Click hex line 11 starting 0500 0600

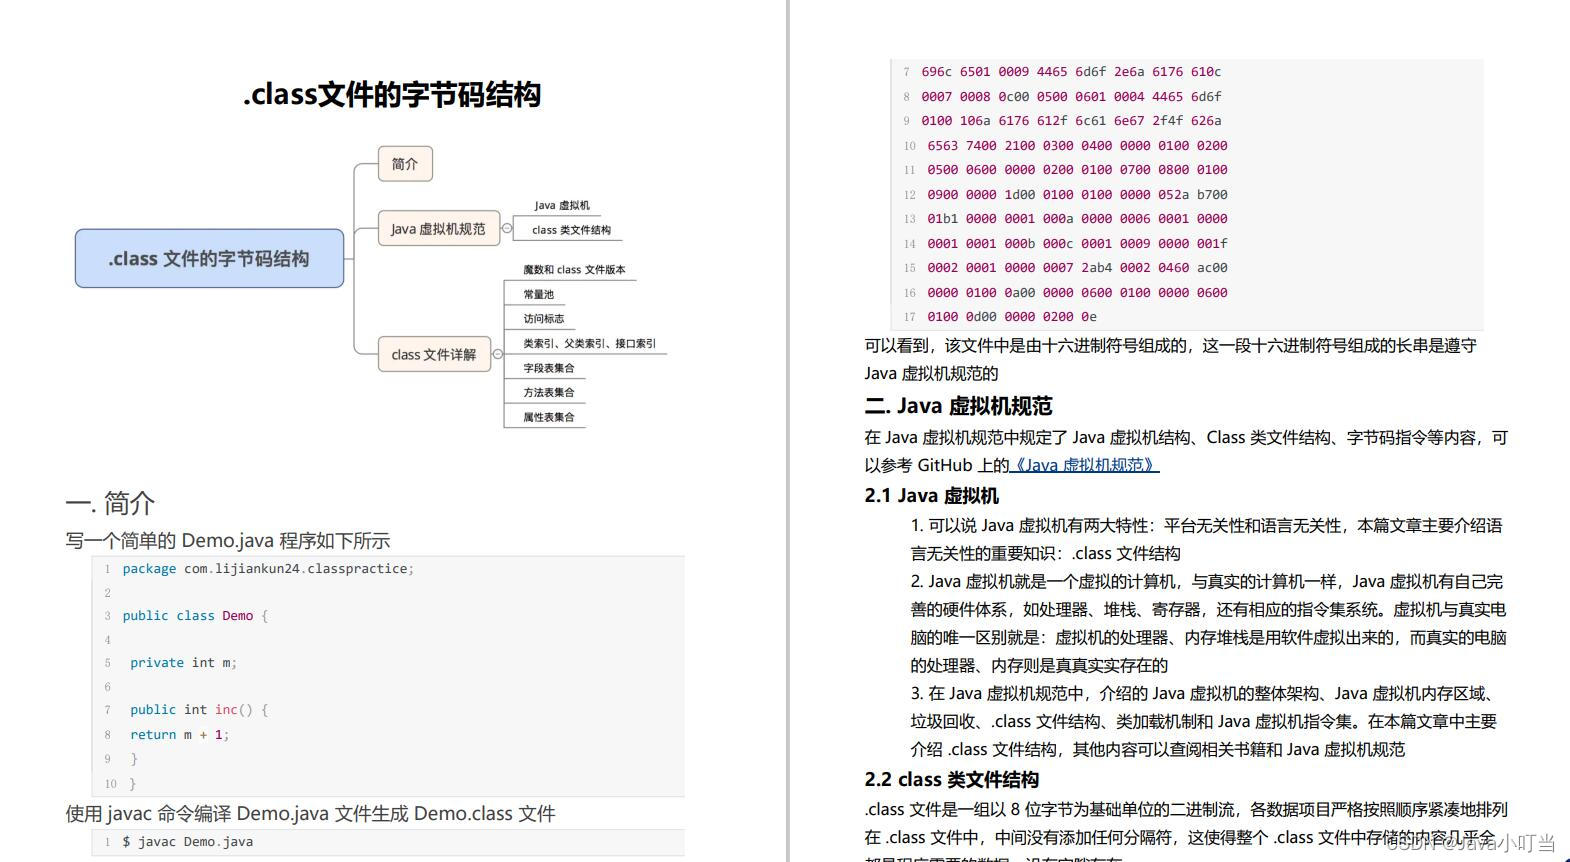click(1077, 170)
